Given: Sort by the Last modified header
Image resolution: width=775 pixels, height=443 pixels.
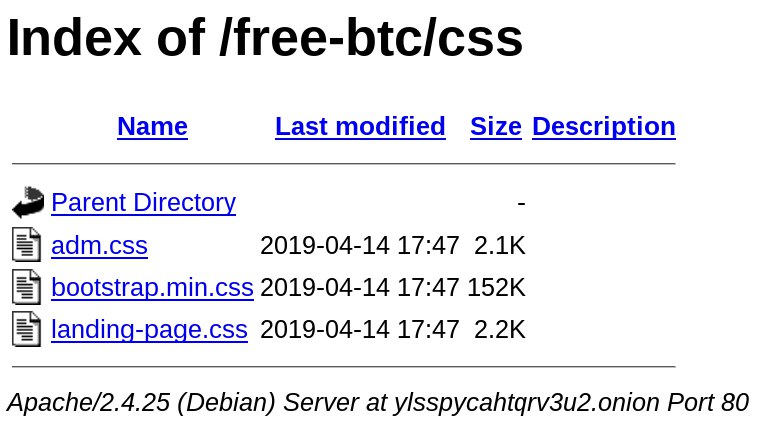Looking at the screenshot, I should pyautogui.click(x=360, y=126).
